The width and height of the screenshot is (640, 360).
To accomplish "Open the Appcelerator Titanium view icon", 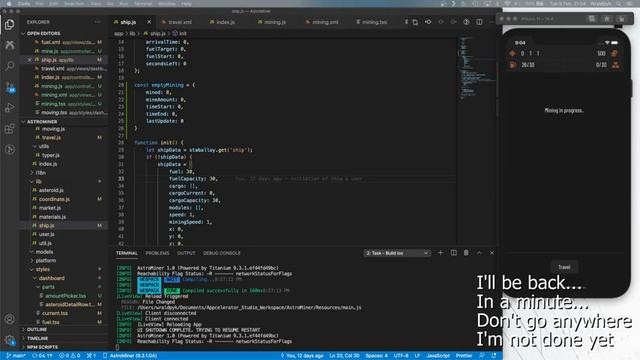I will [x=9, y=45].
